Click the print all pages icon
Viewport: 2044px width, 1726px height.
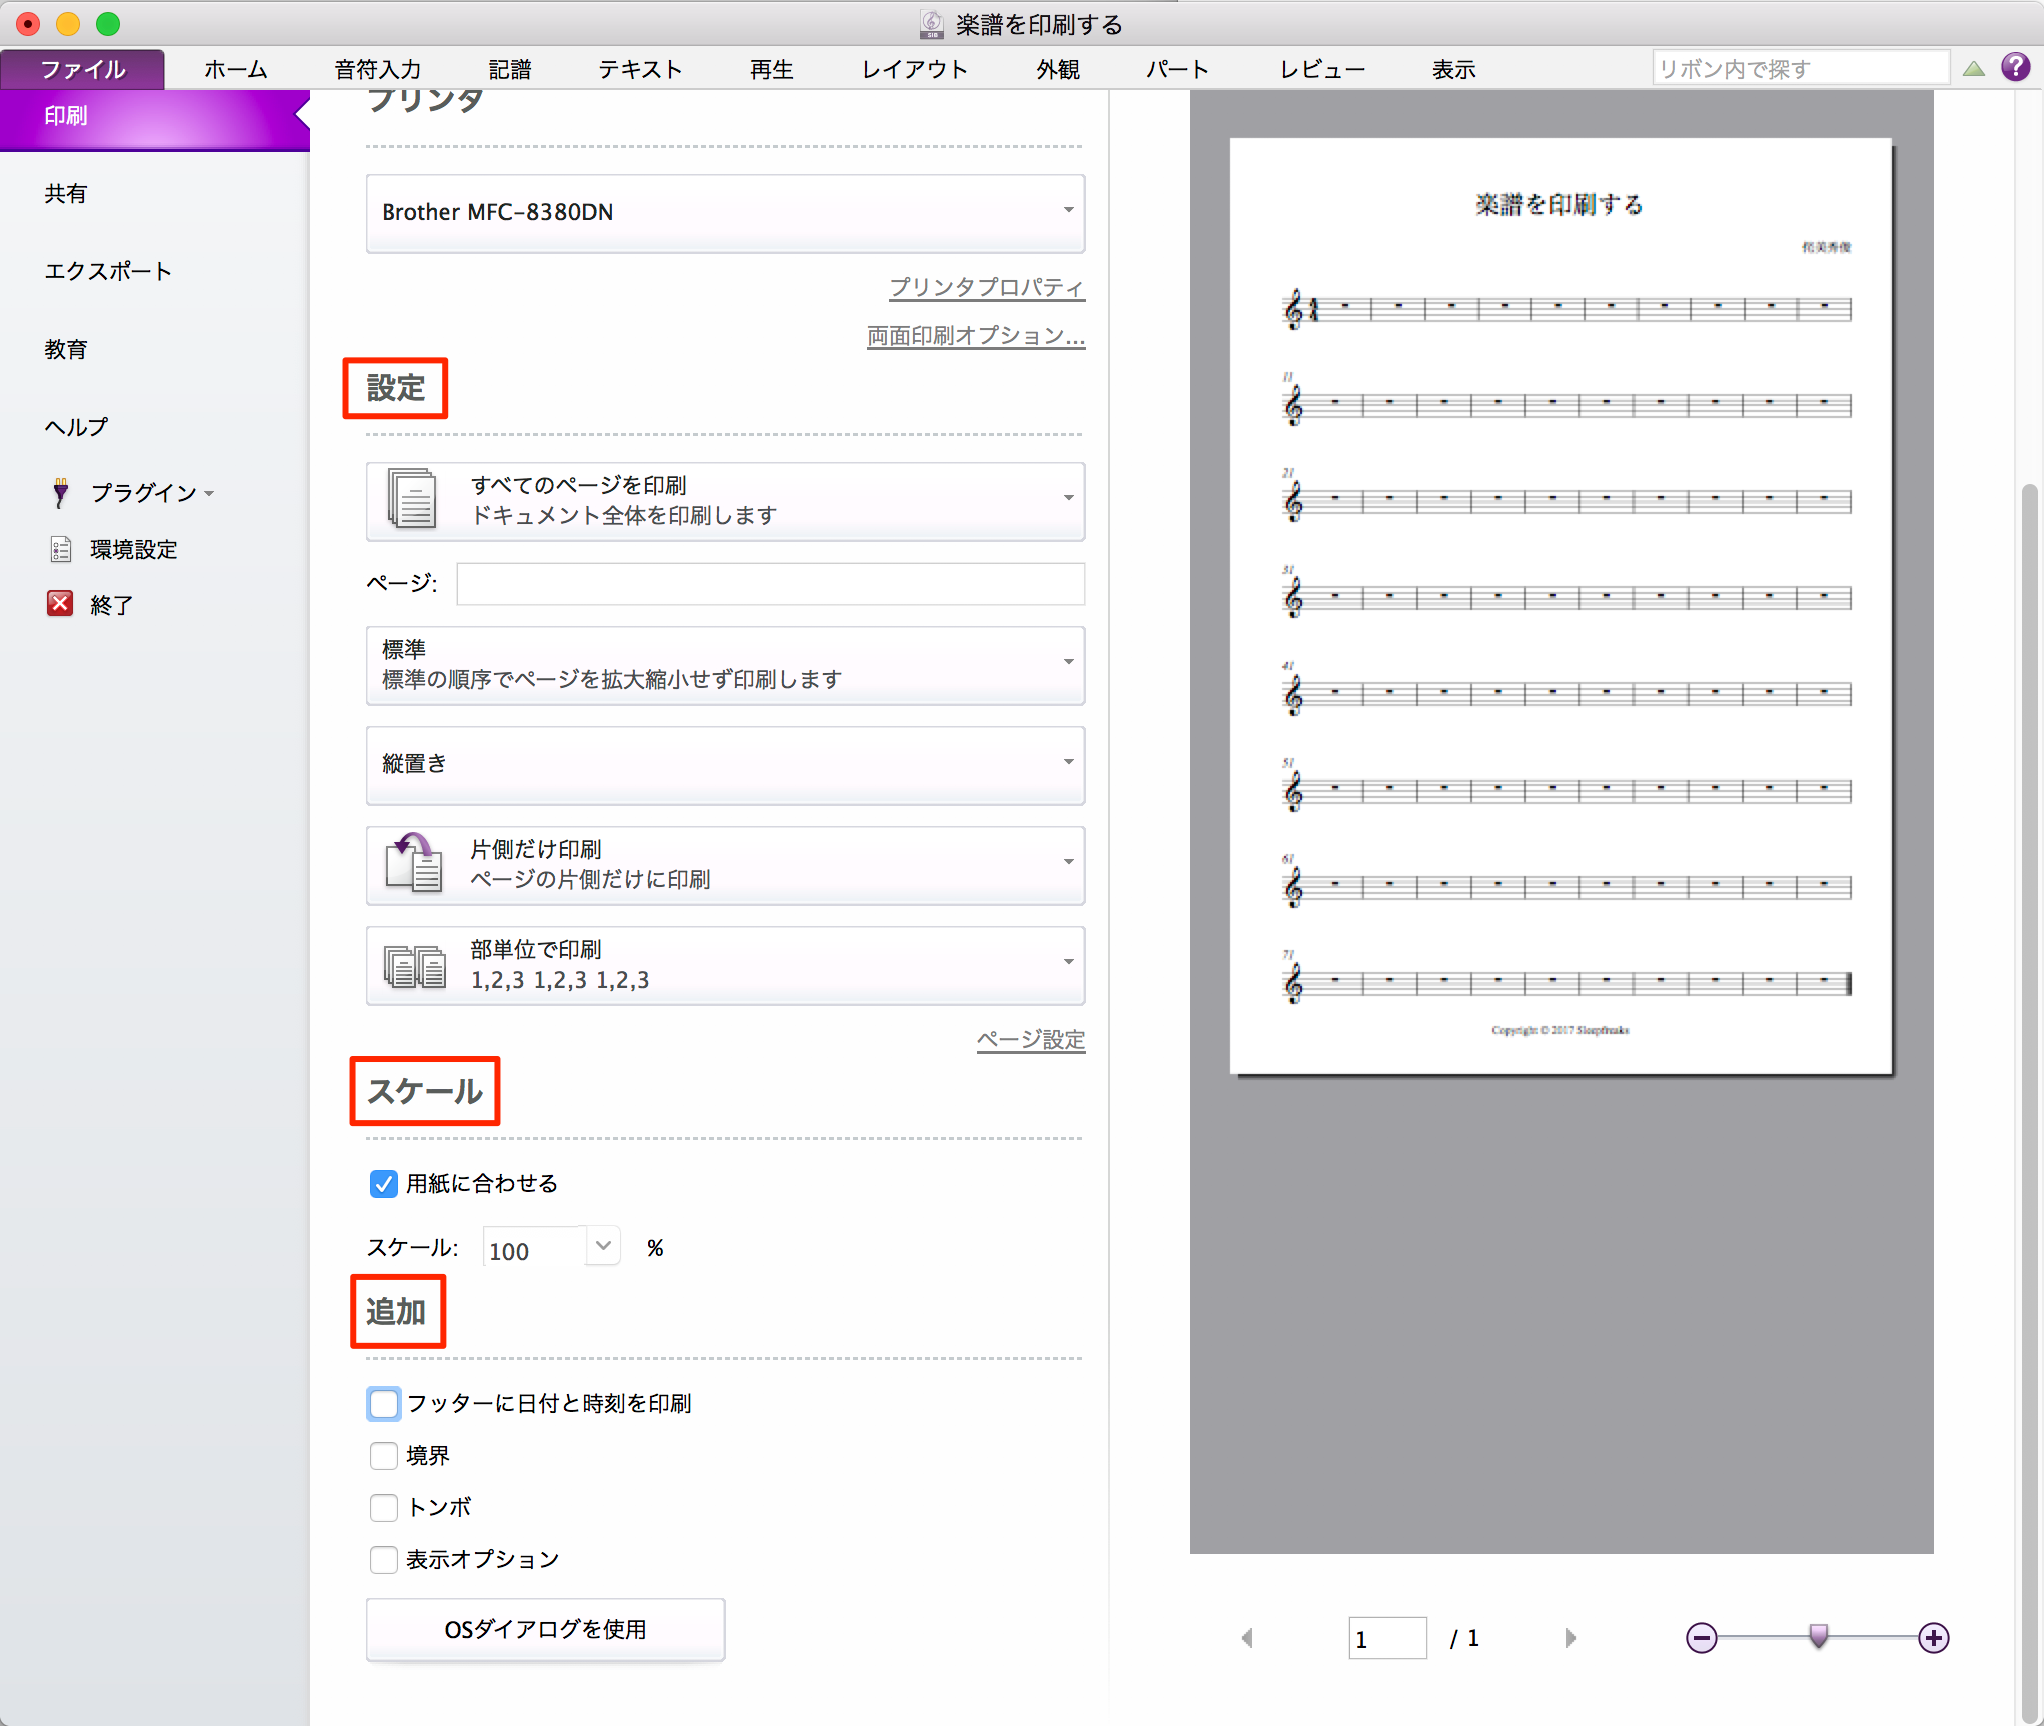coord(412,499)
